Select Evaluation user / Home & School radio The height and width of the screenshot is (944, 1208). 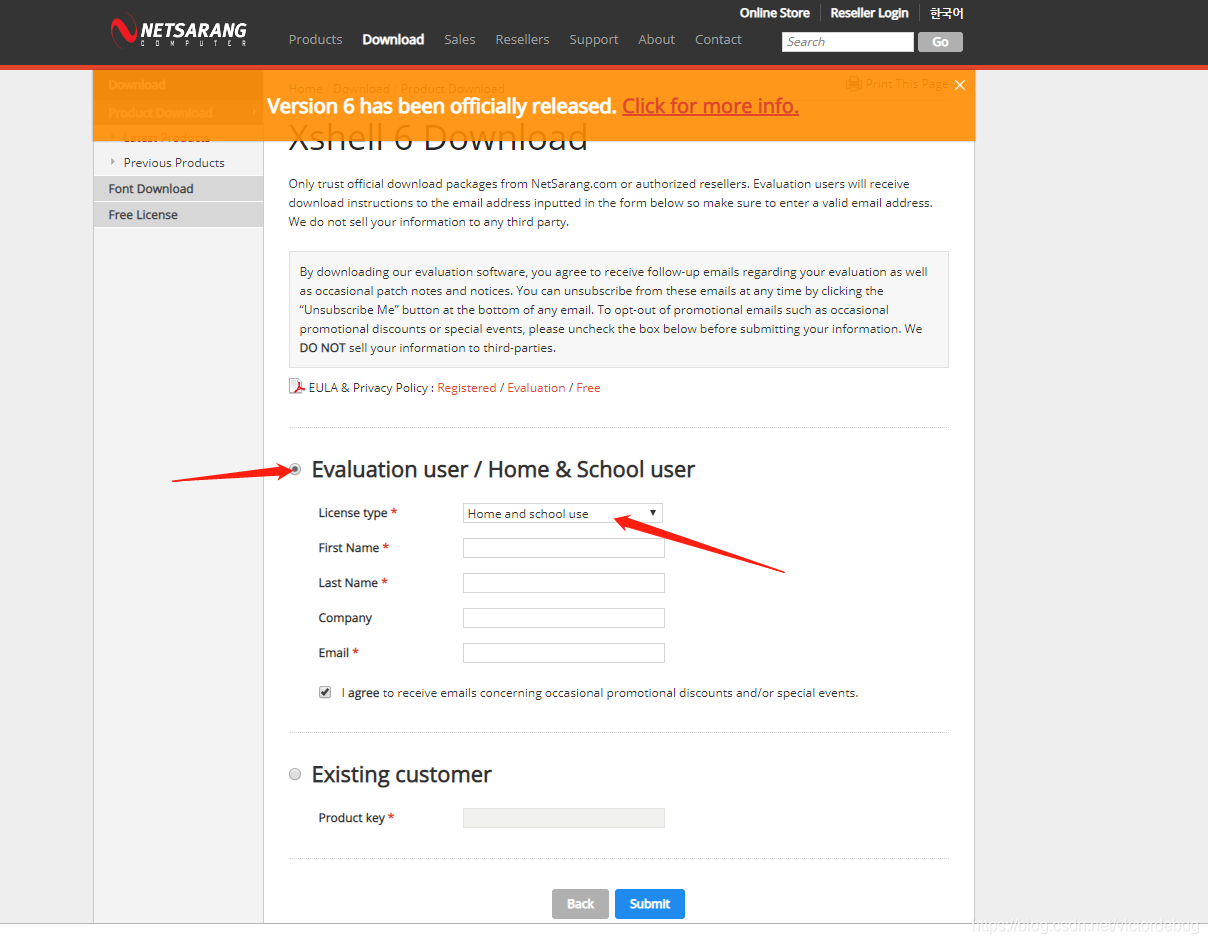point(295,469)
